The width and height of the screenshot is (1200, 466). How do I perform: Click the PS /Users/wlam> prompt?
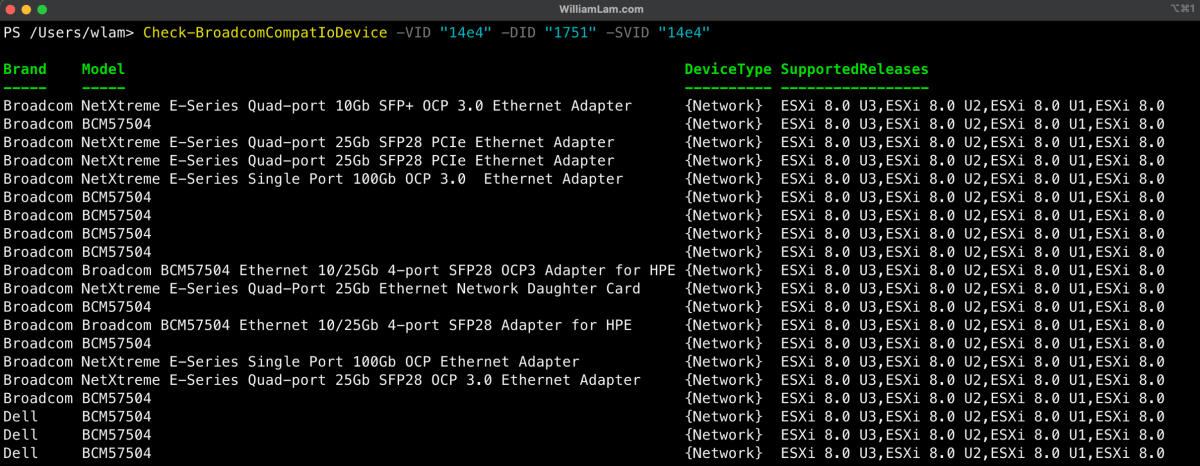point(68,33)
